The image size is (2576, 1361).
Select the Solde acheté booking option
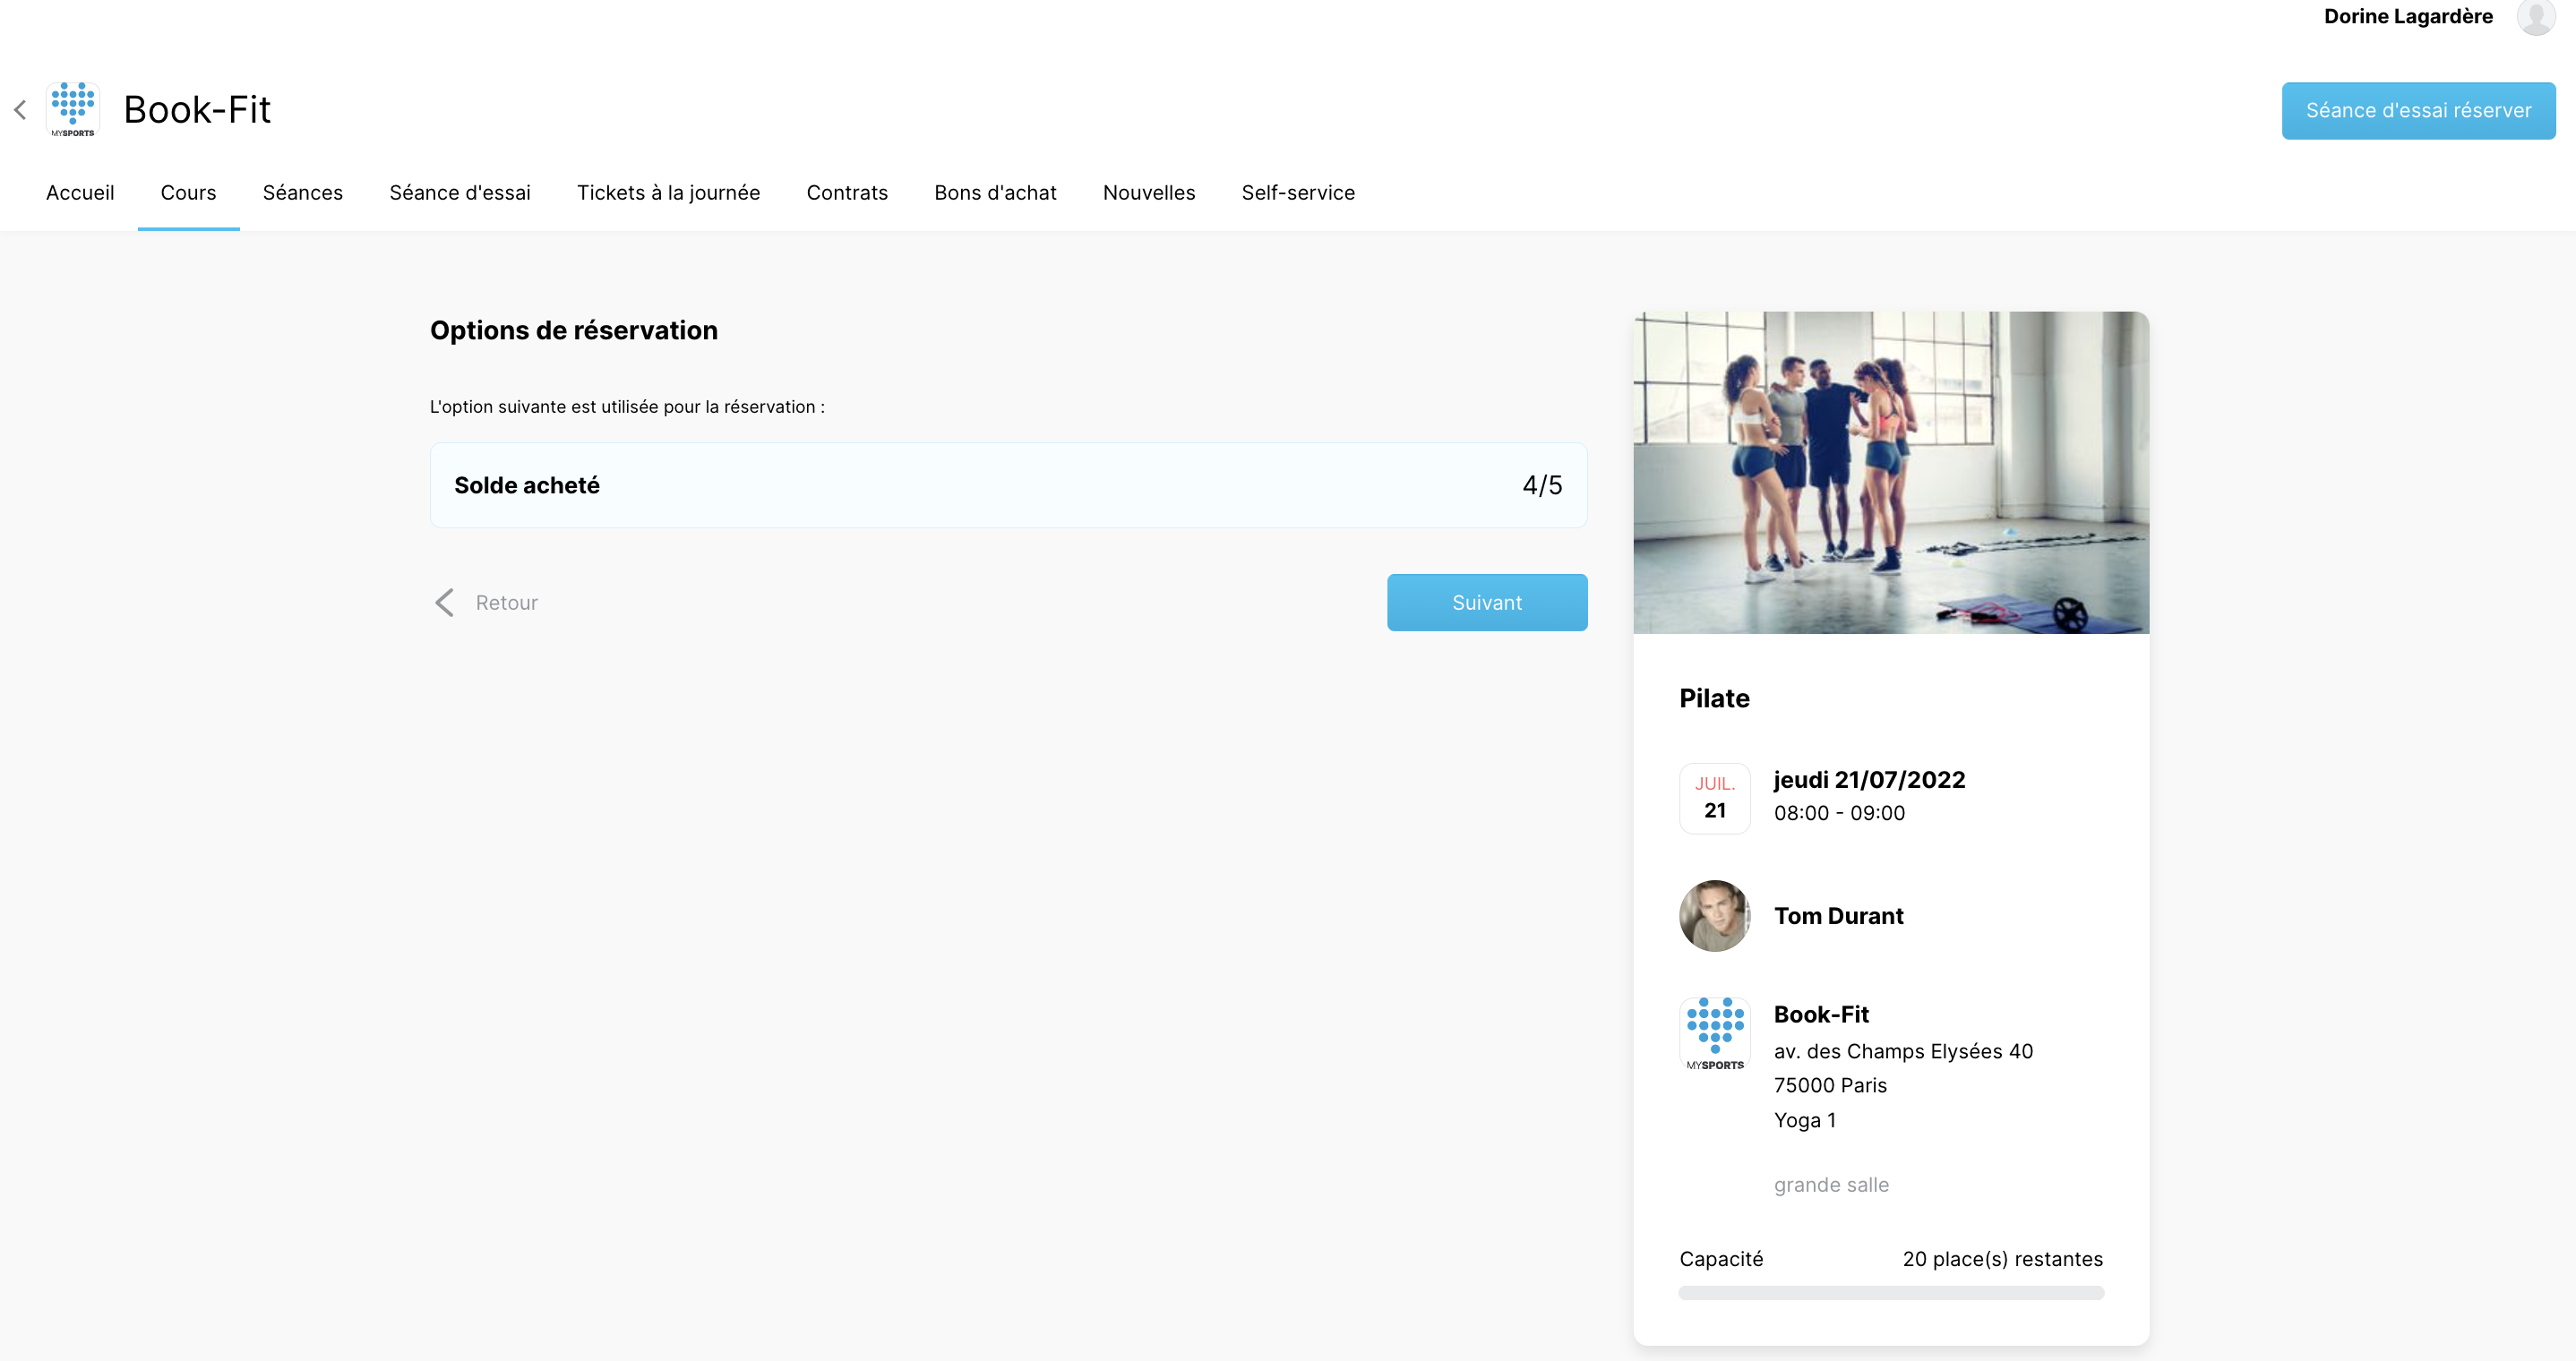click(1008, 485)
